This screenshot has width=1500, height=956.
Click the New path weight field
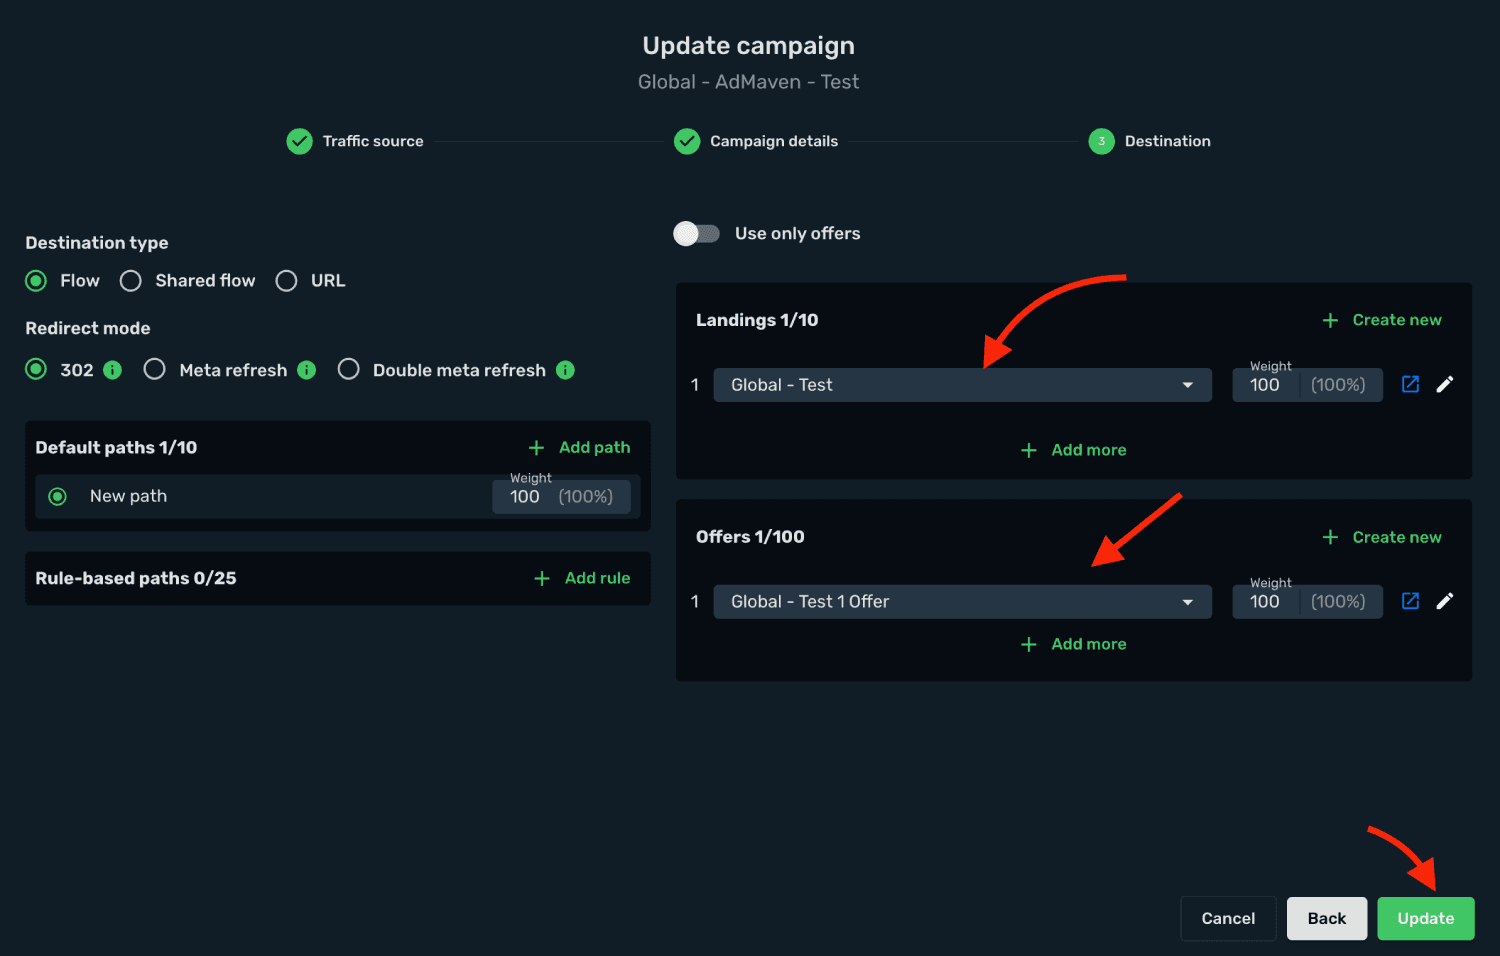coord(561,497)
